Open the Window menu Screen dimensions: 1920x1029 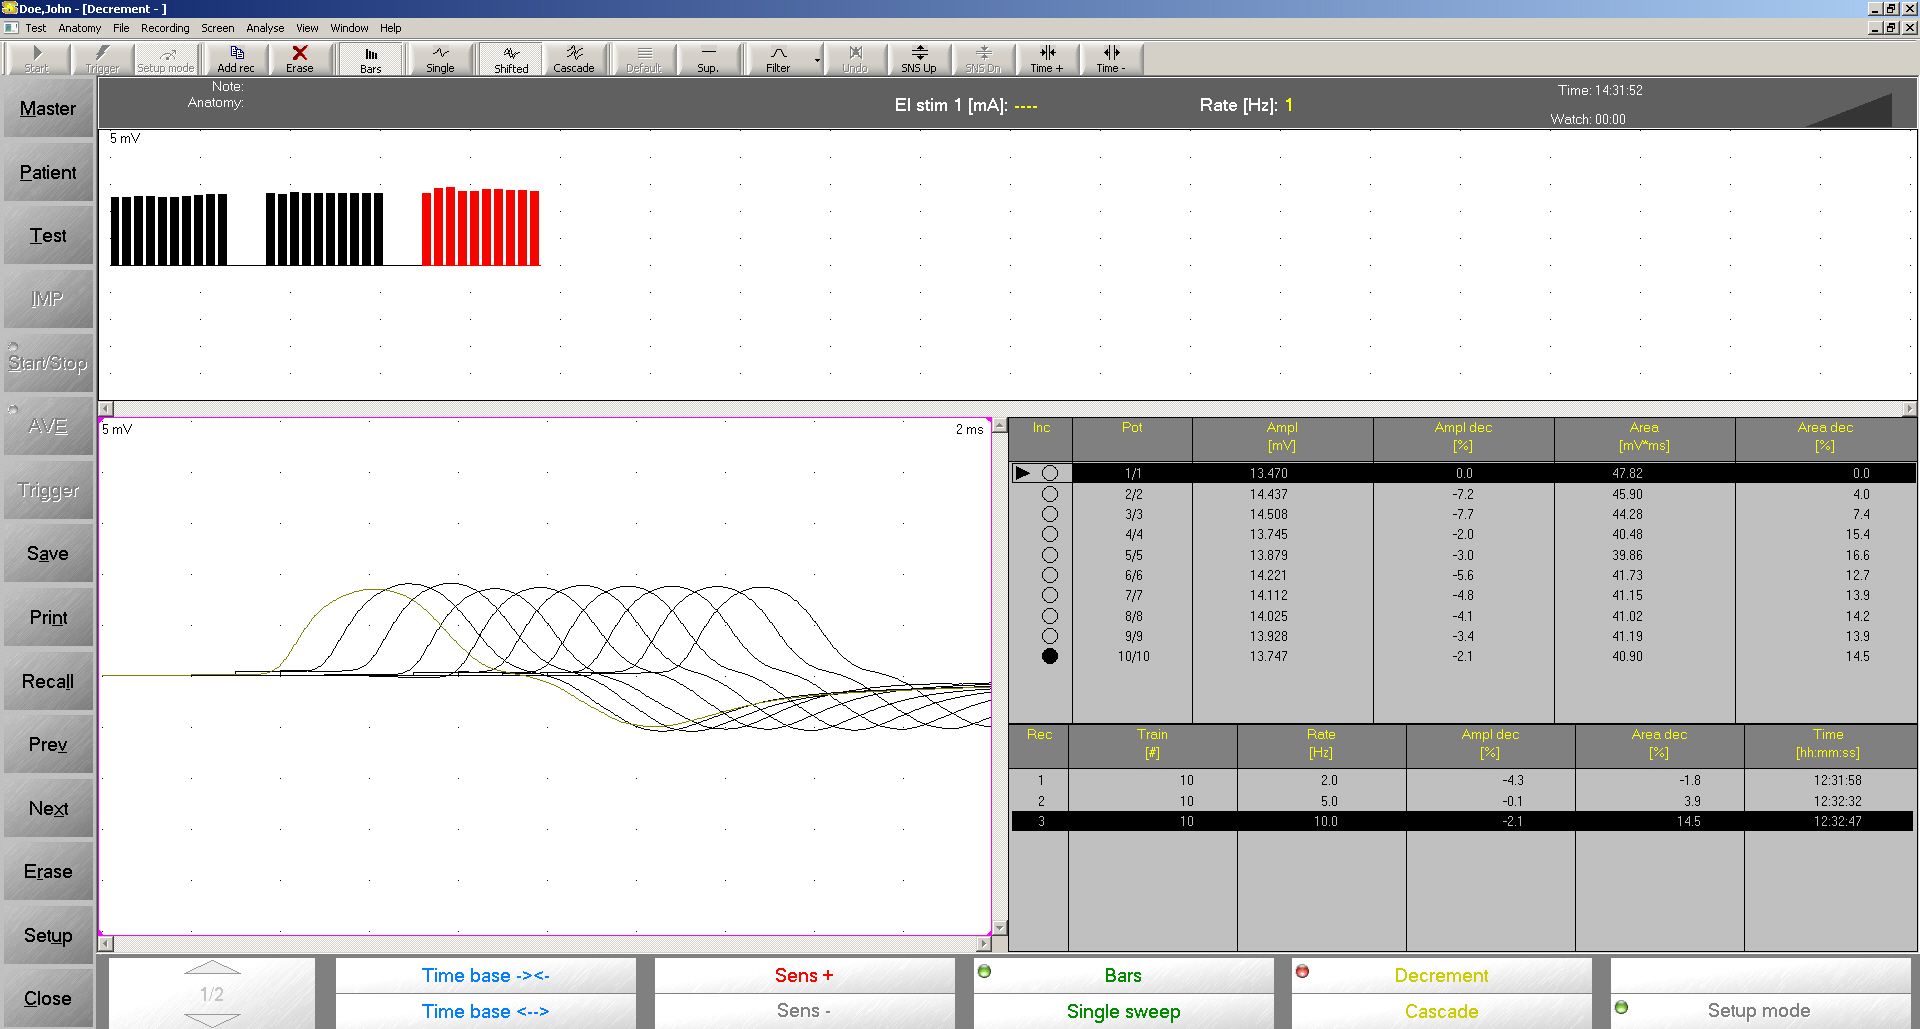tap(349, 28)
